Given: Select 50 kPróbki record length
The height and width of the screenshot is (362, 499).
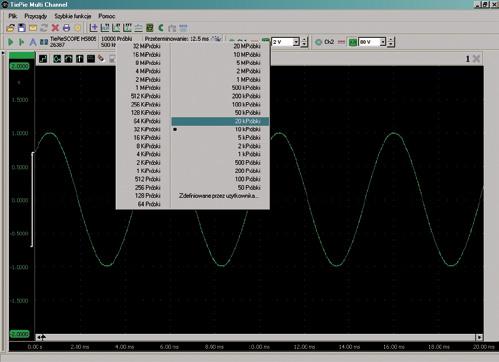Looking at the screenshot, I should (220, 113).
